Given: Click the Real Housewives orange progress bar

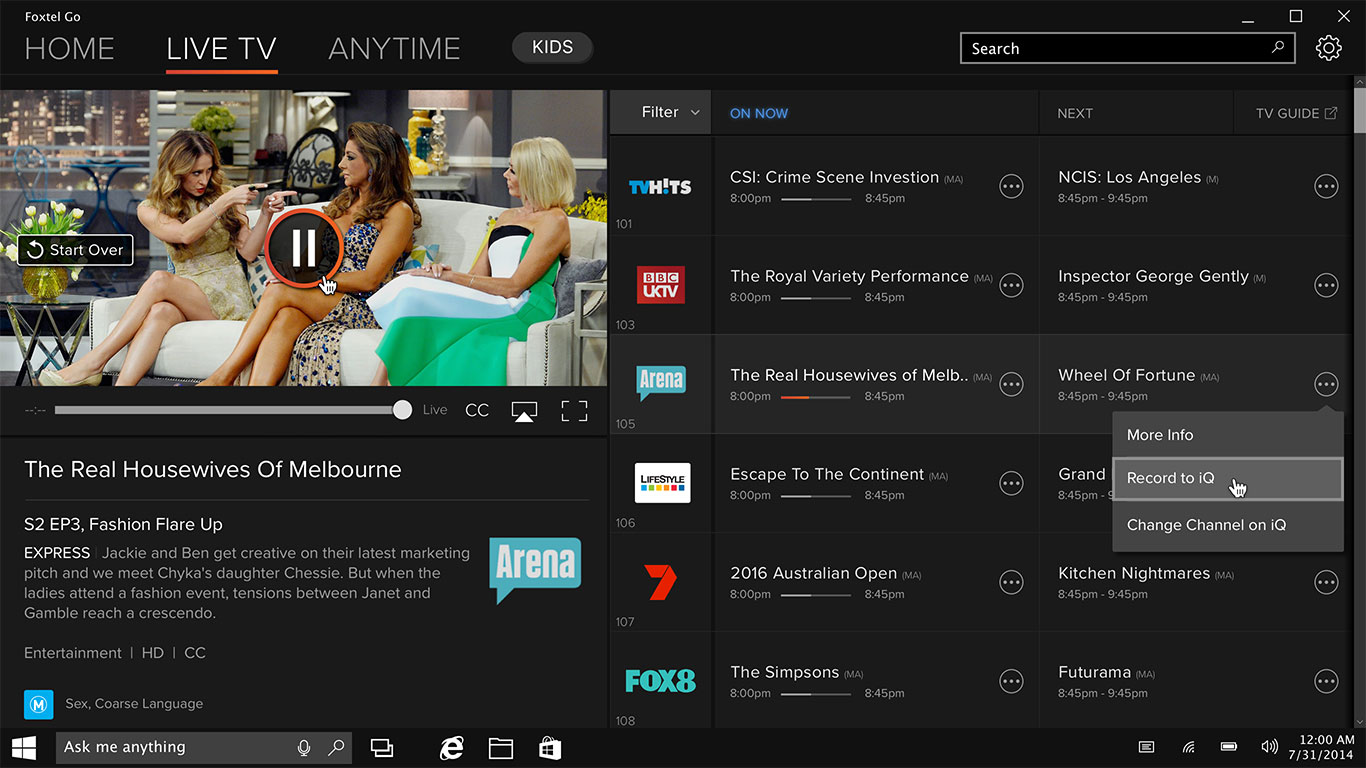Looking at the screenshot, I should click(816, 397).
